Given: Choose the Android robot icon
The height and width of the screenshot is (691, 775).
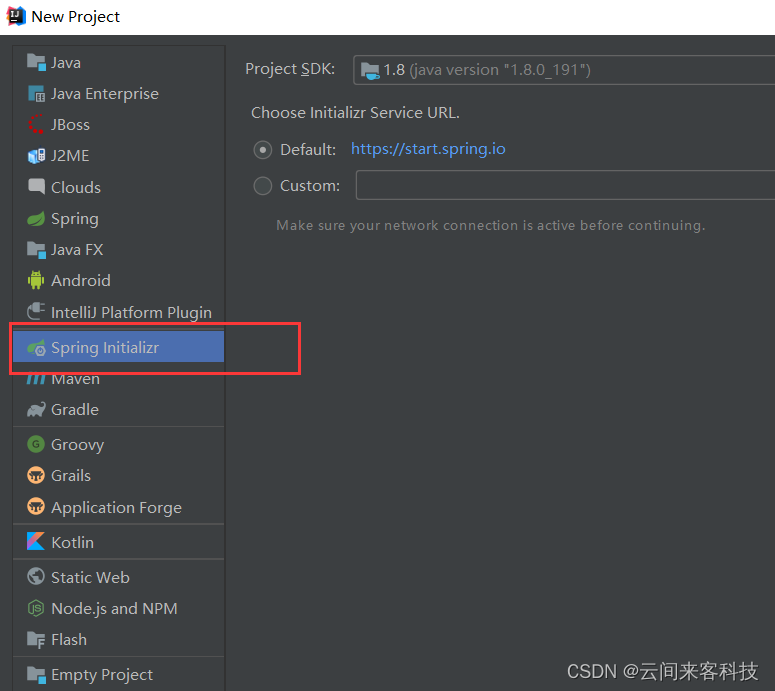Looking at the screenshot, I should 36,280.
